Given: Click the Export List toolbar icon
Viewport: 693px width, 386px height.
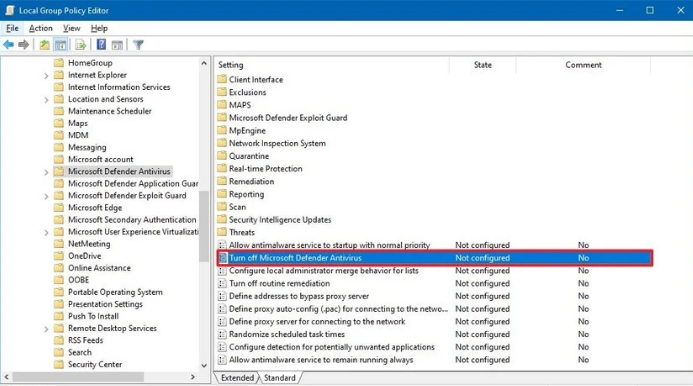Looking at the screenshot, I should [x=80, y=45].
